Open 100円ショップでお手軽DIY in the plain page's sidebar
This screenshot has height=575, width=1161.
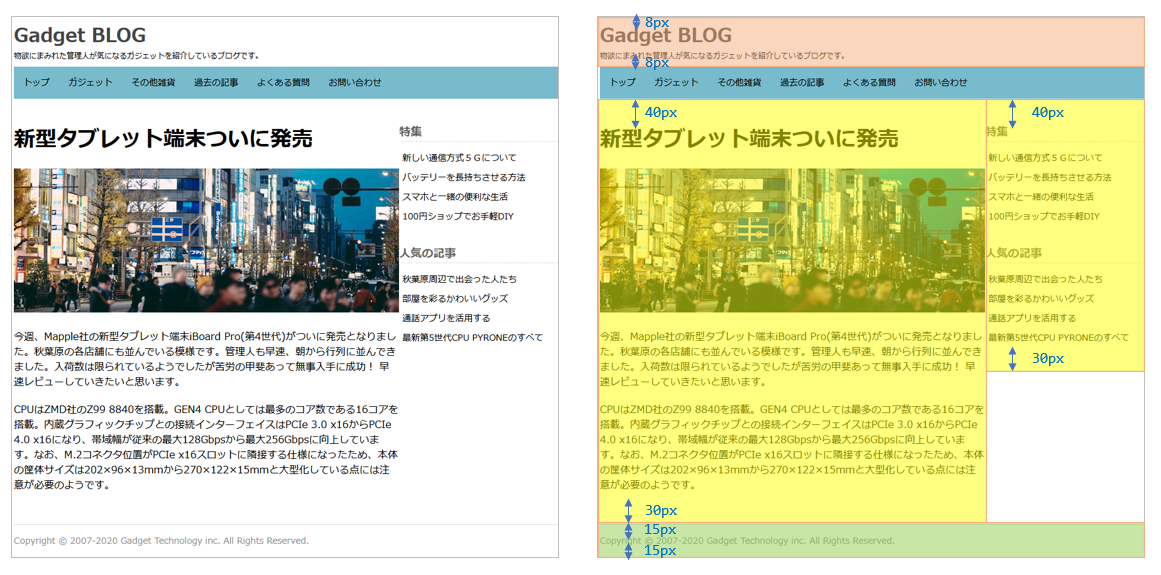(458, 216)
